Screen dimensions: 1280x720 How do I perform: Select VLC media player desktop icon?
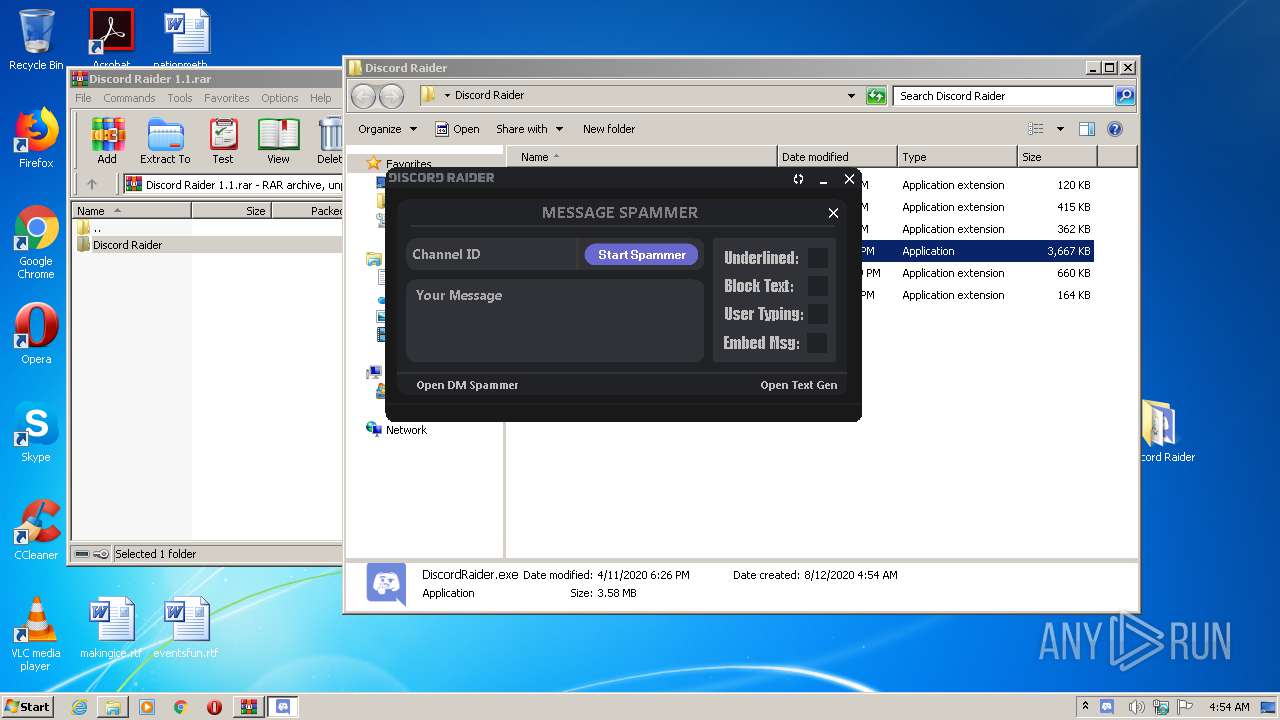(x=36, y=634)
